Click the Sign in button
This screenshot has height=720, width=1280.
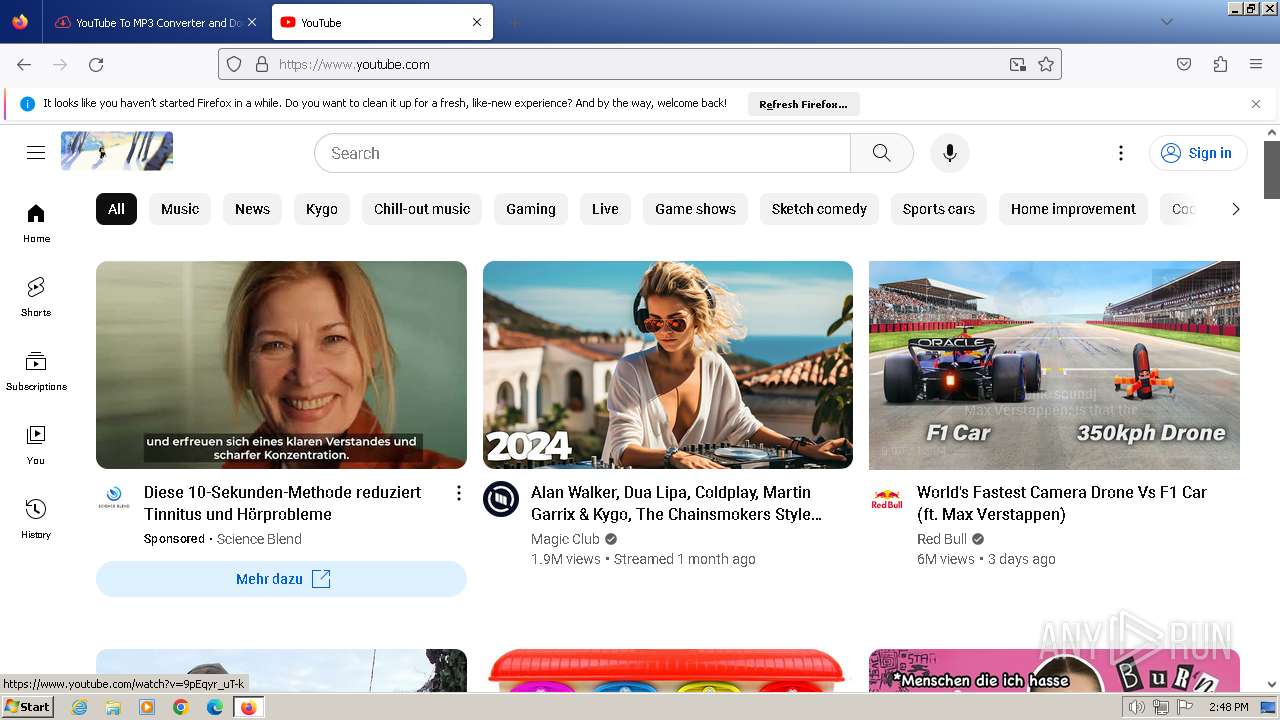click(x=1198, y=153)
